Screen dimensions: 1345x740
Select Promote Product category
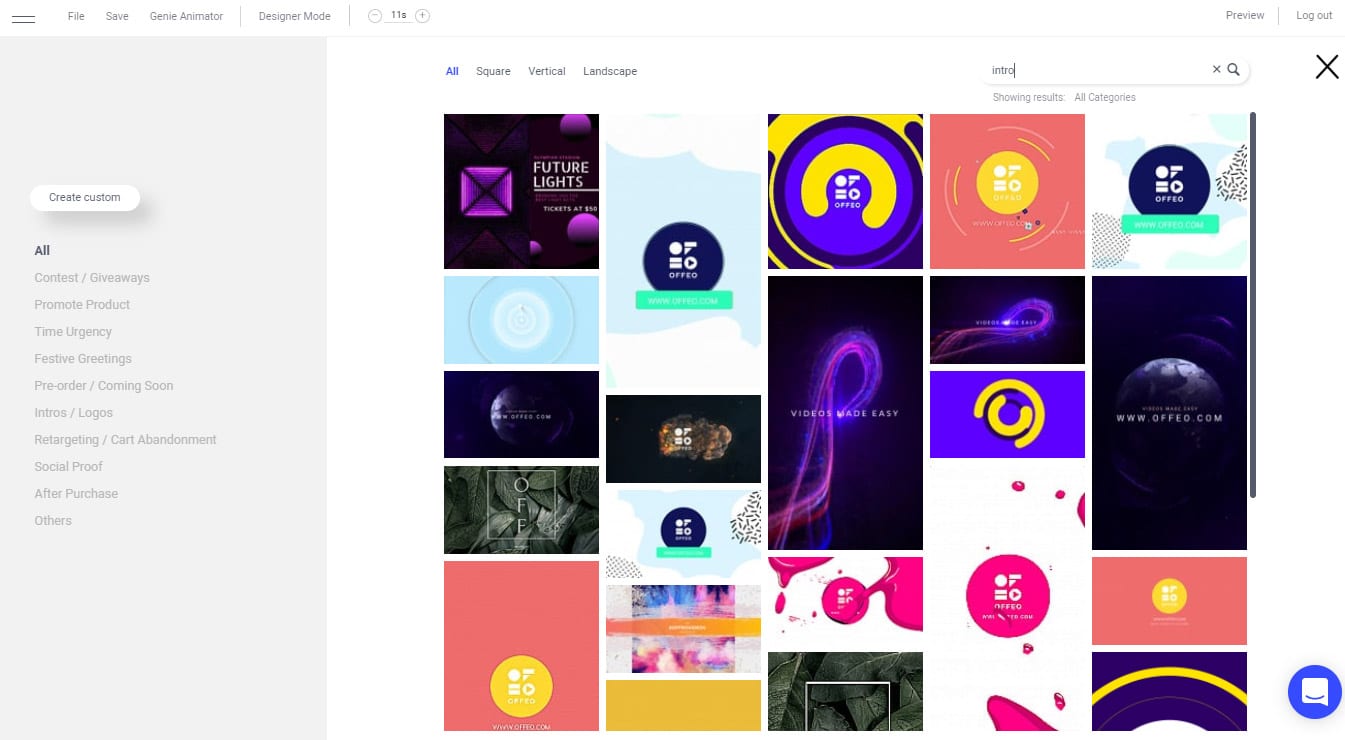pos(82,304)
